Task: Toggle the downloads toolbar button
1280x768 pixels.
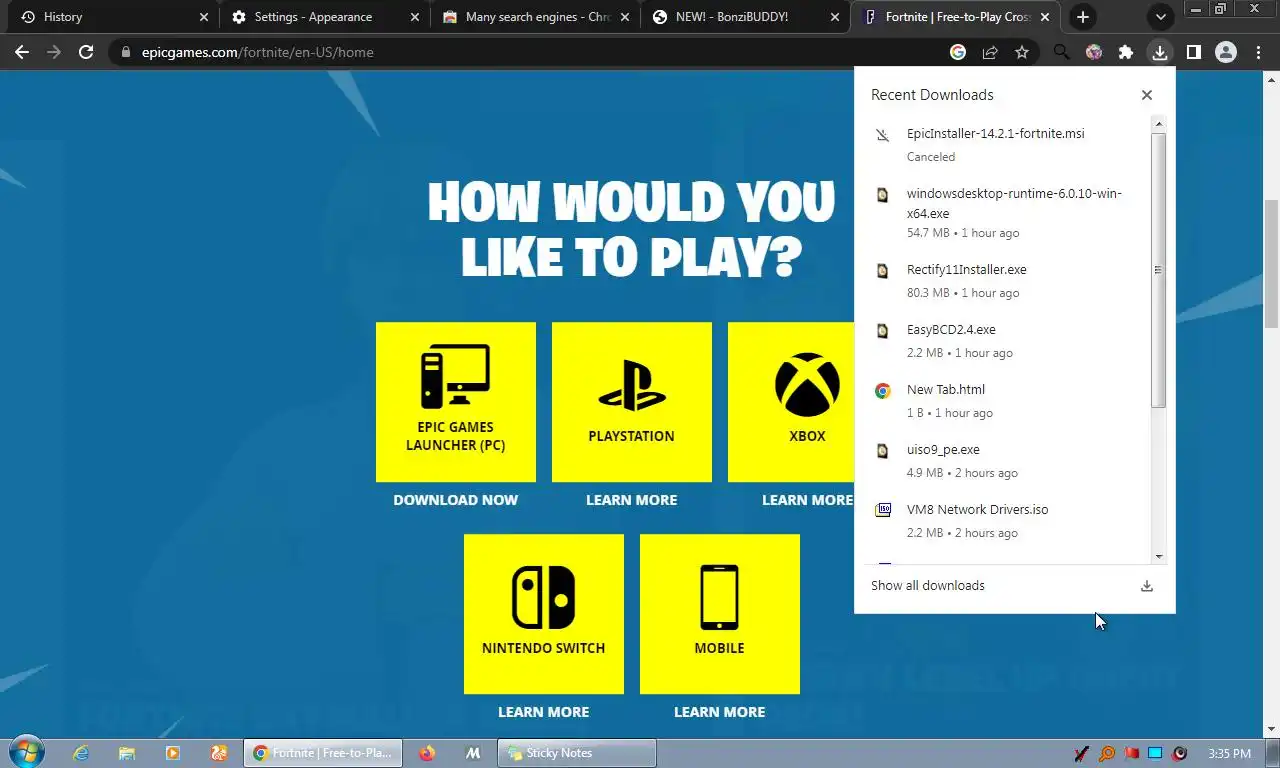Action: click(x=1159, y=52)
